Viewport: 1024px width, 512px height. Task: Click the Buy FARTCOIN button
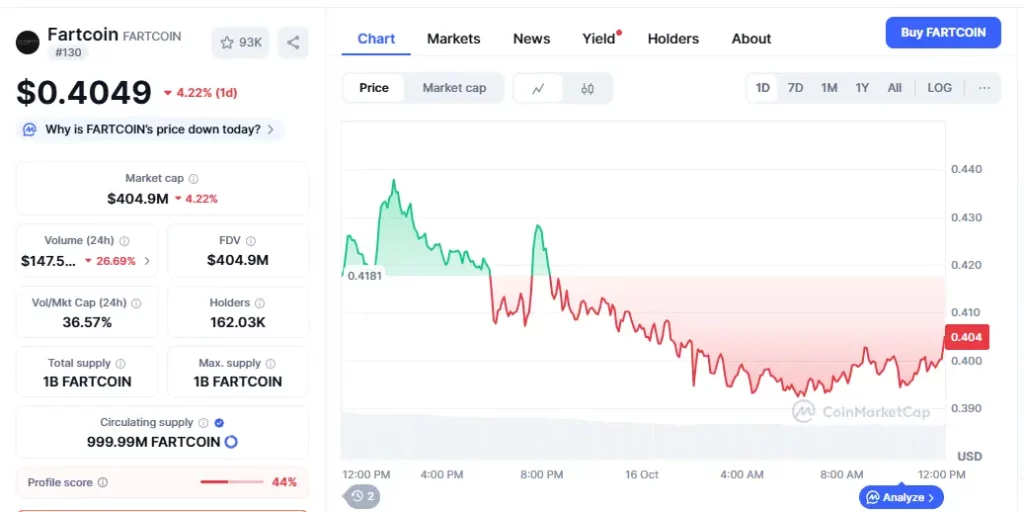(942, 32)
